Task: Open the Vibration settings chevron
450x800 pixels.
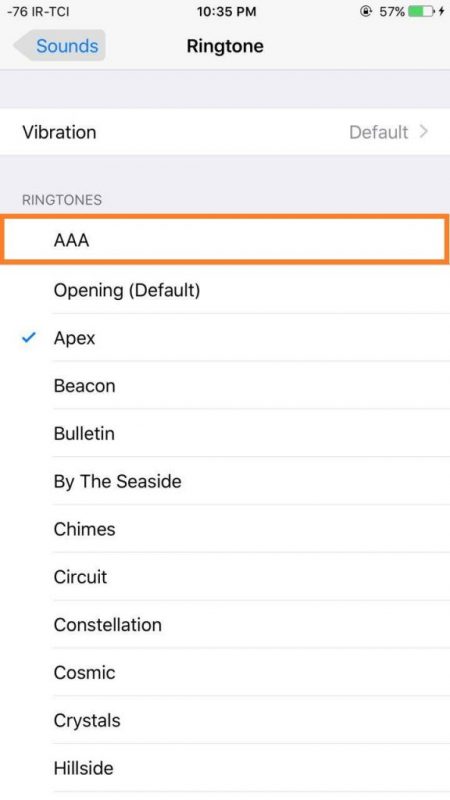Action: [x=423, y=132]
